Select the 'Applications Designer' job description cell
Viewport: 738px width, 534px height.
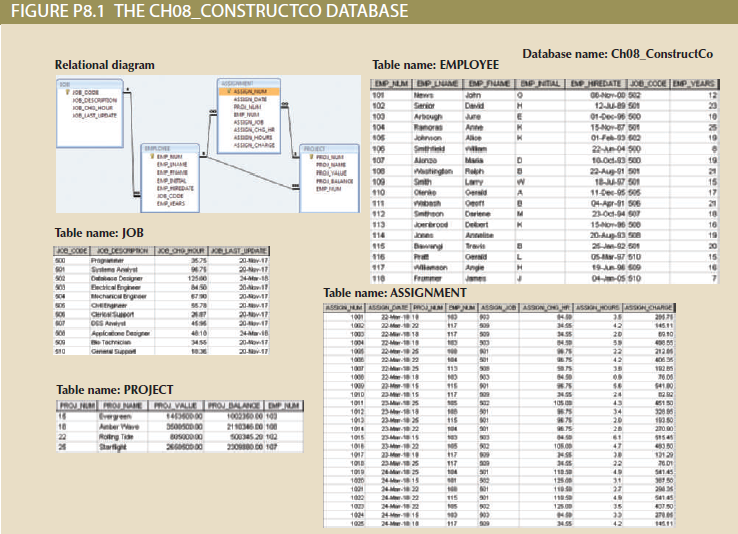point(122,333)
